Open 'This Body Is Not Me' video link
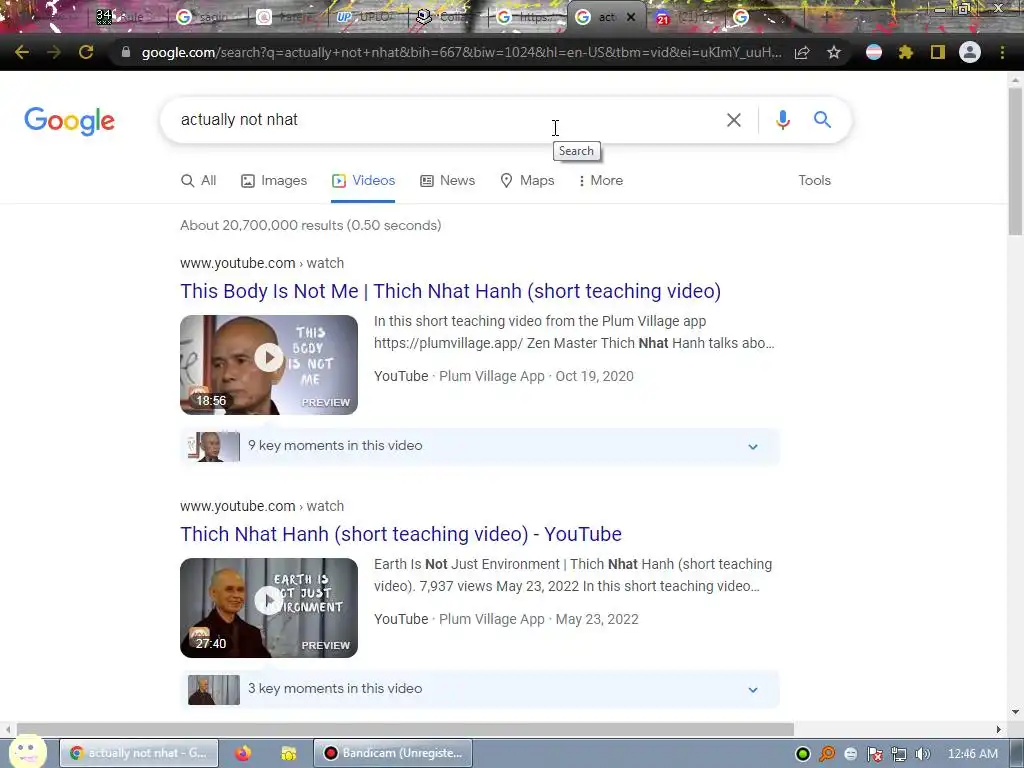Viewport: 1024px width, 768px height. pyautogui.click(x=451, y=291)
